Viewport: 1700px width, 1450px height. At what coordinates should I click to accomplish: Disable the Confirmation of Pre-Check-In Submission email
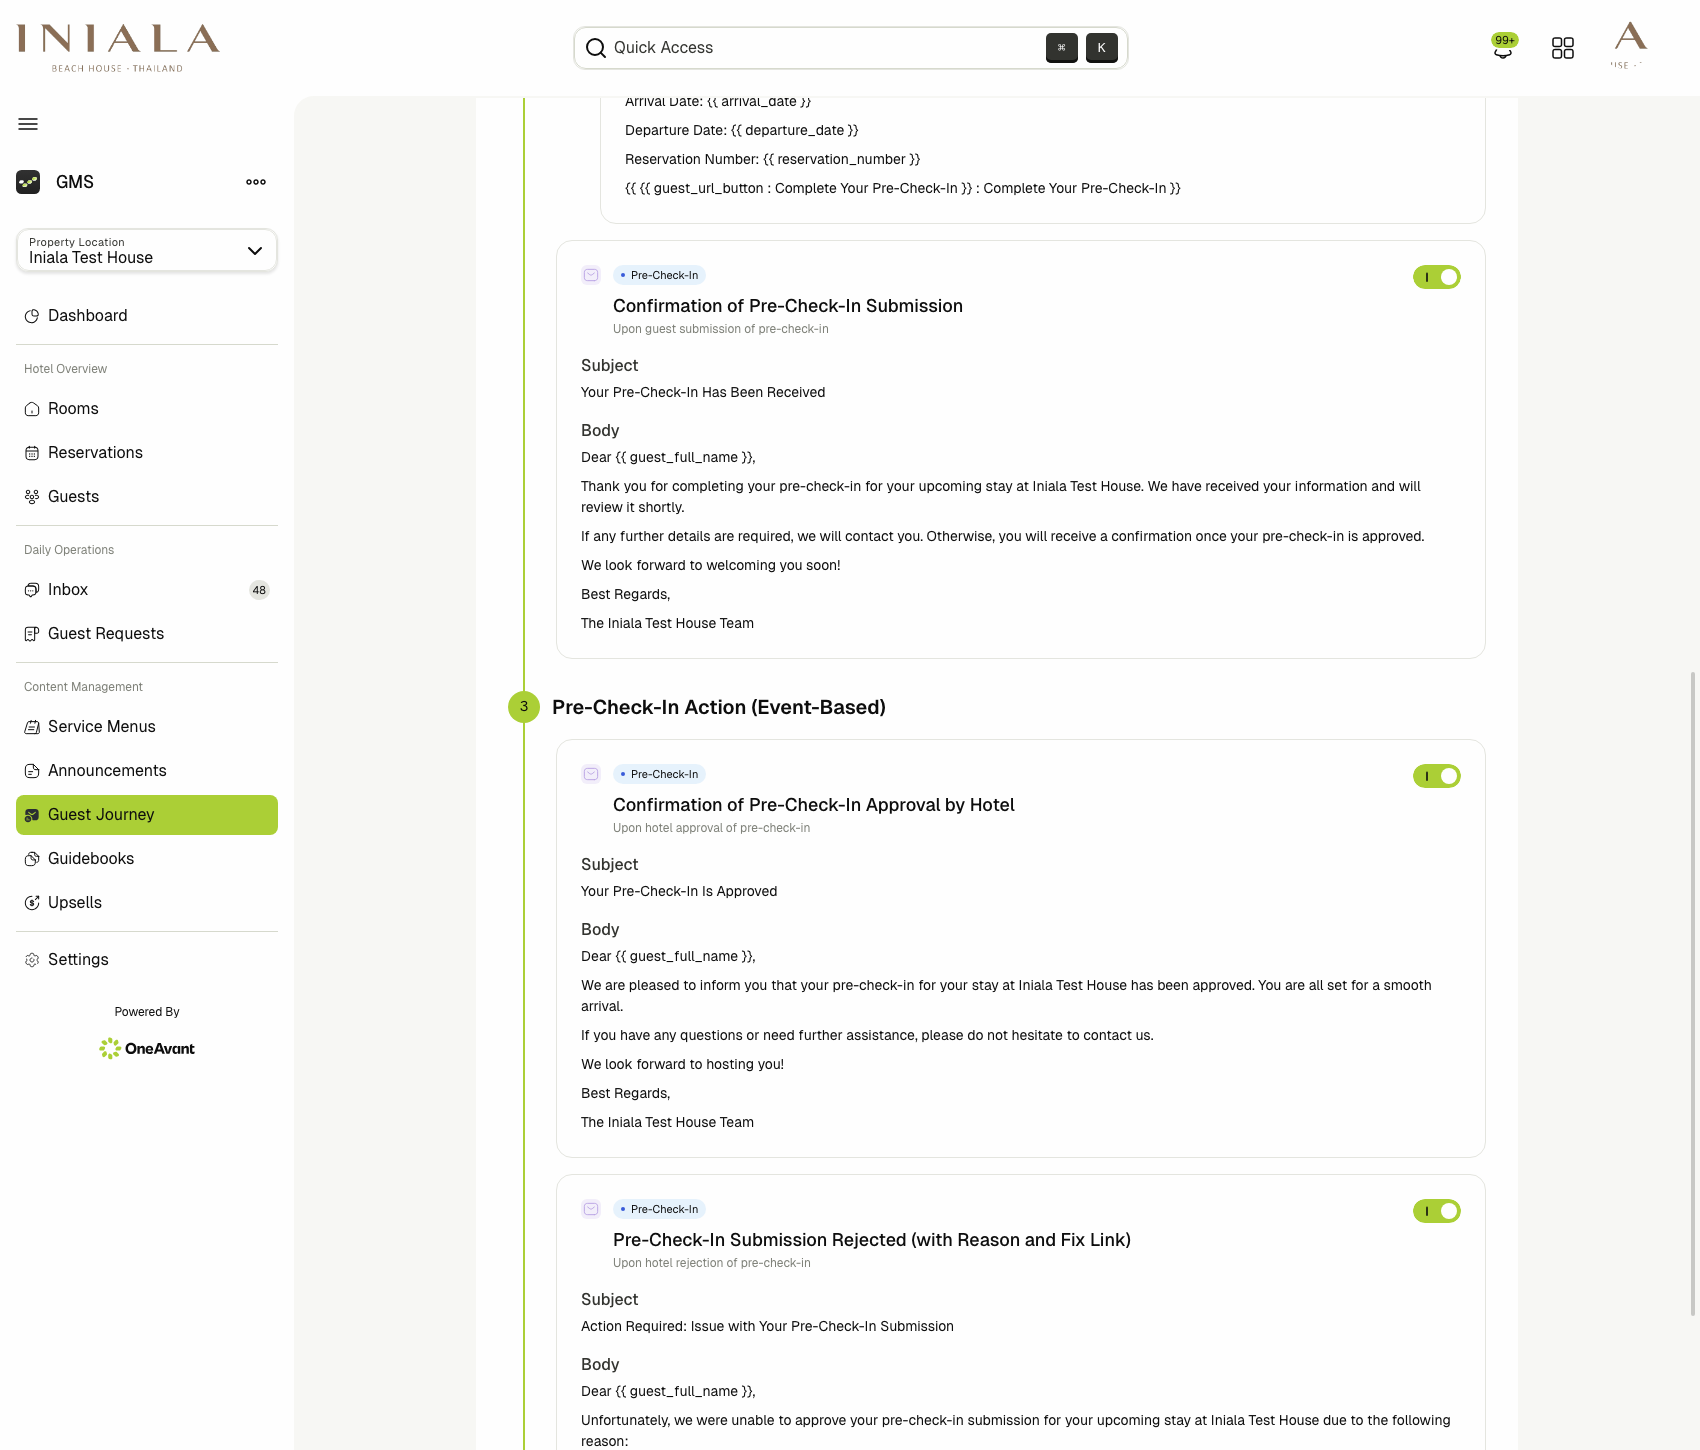click(x=1437, y=277)
